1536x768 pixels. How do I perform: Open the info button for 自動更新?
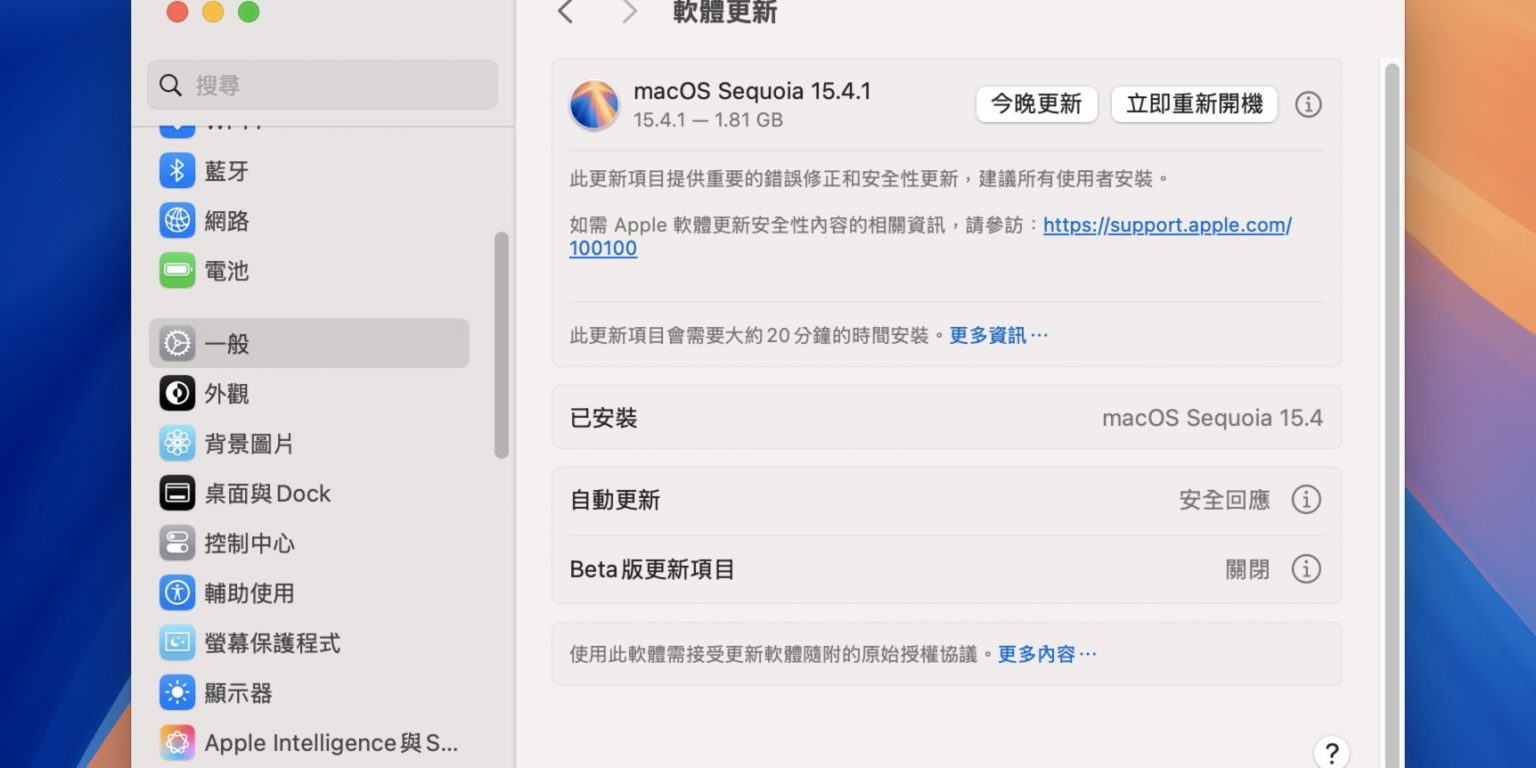(1306, 500)
